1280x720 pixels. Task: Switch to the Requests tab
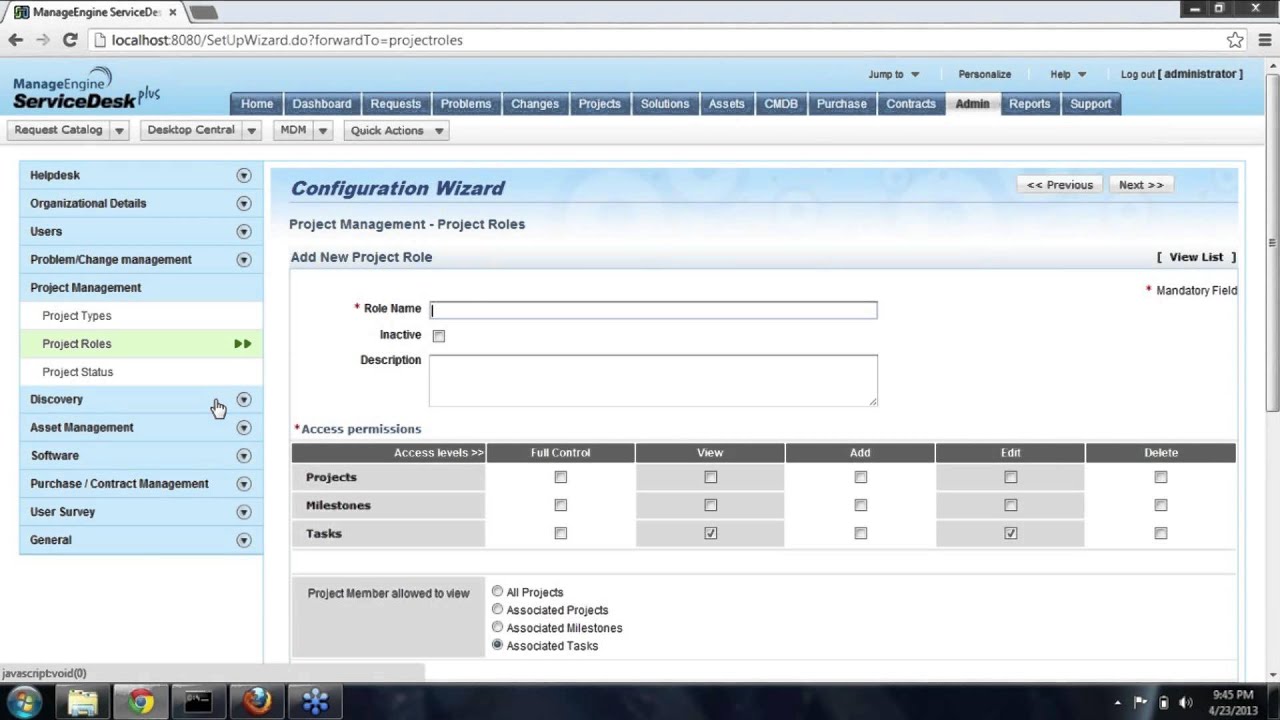[396, 104]
